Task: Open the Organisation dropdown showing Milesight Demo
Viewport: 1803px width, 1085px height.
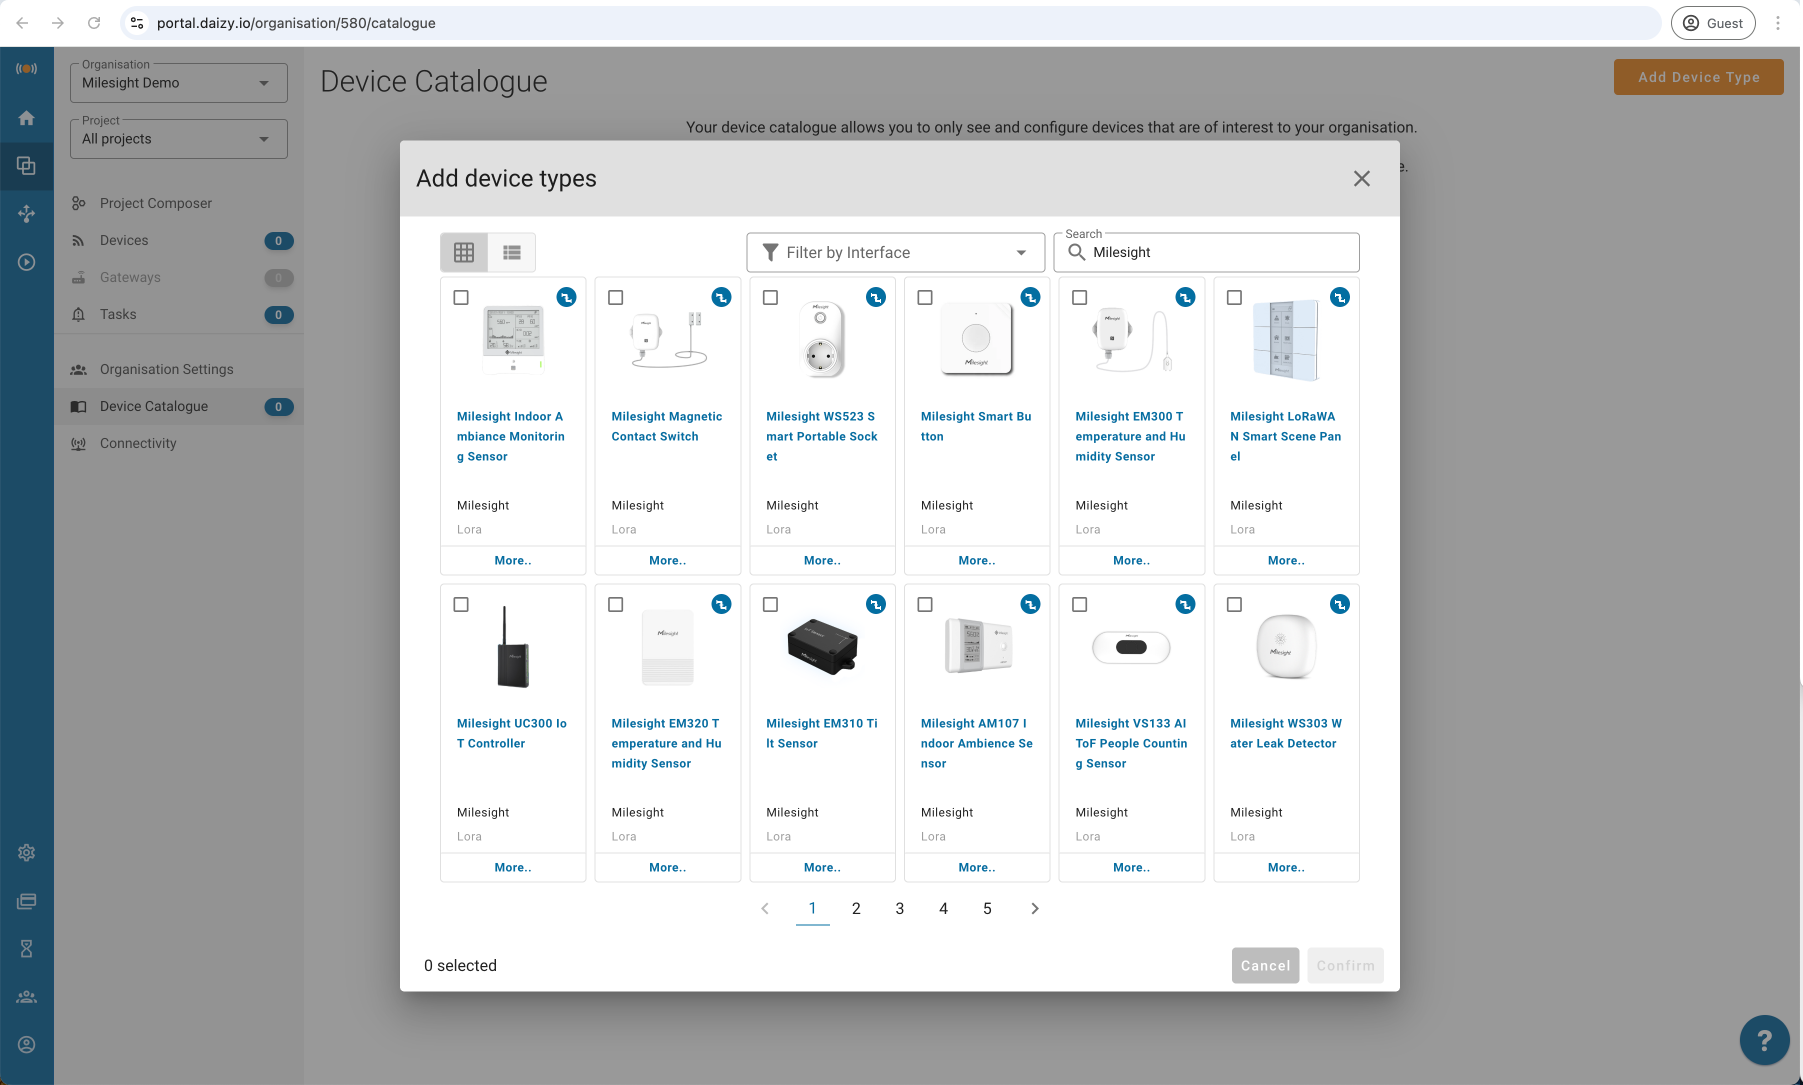Action: [179, 83]
